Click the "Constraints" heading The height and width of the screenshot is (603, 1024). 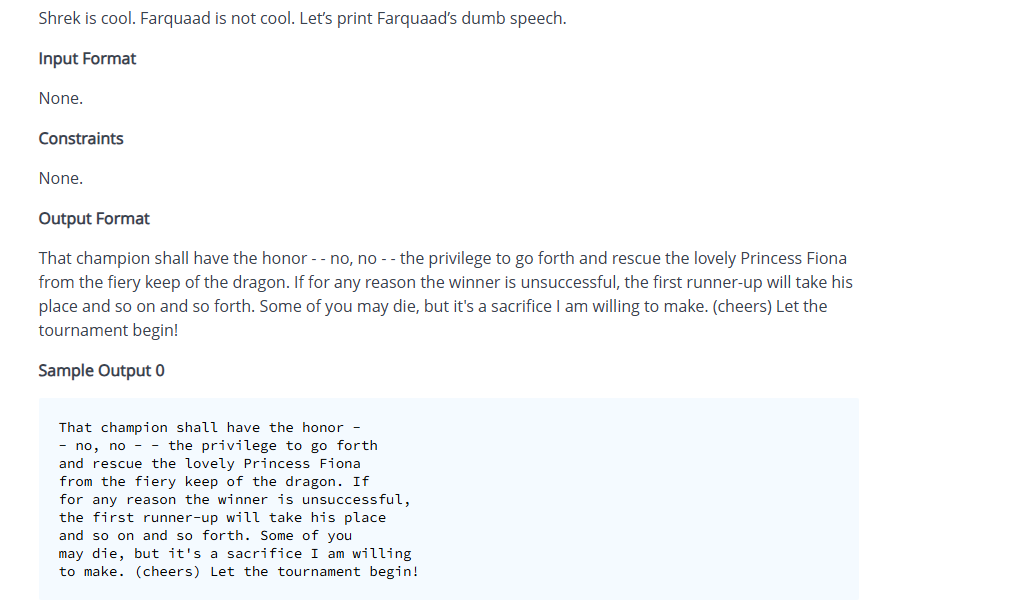[81, 139]
